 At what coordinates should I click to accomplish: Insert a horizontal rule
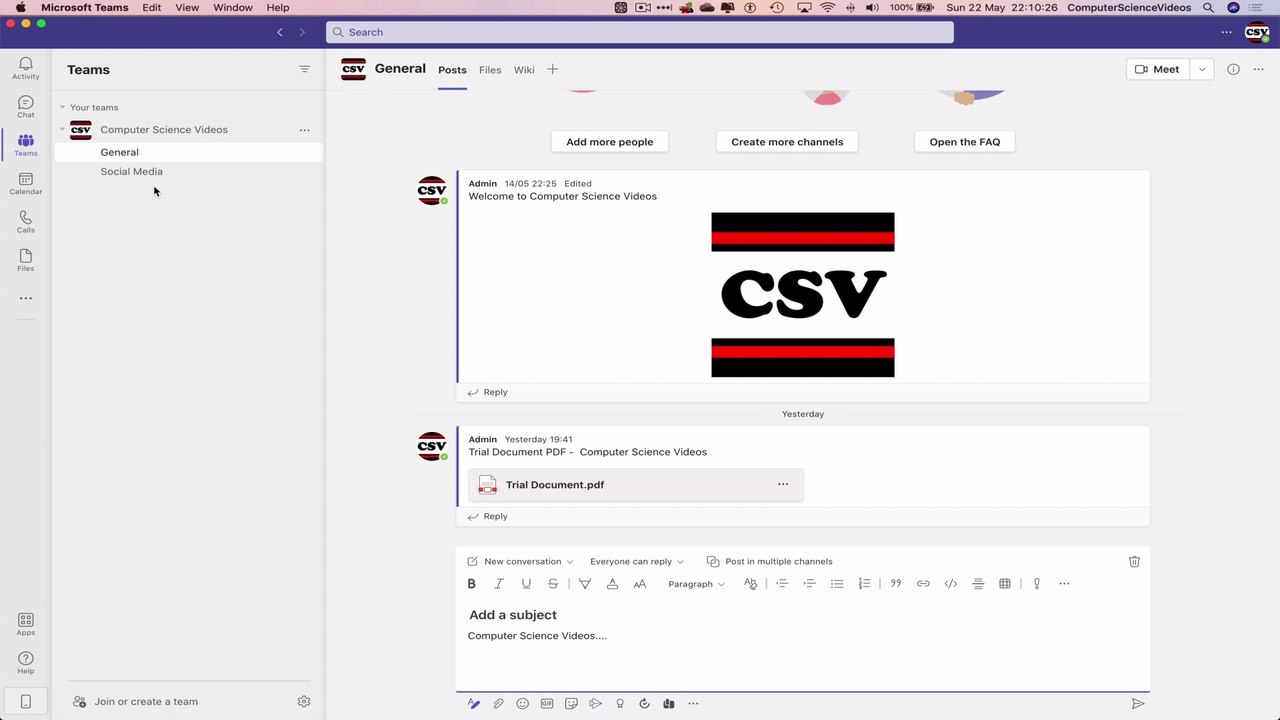[x=978, y=584]
